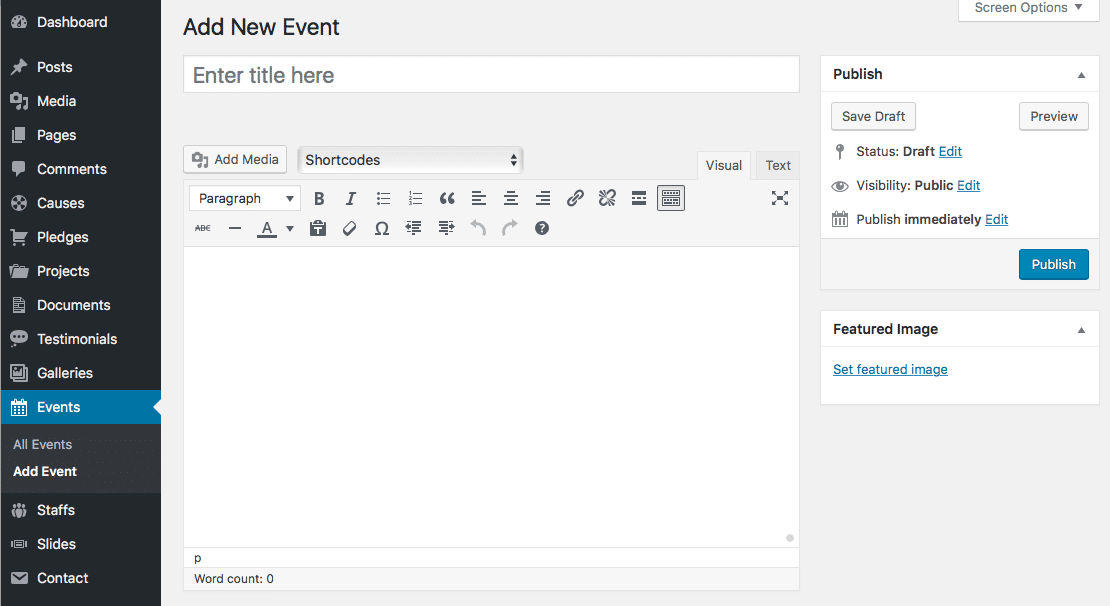Click the event title input field
Screen dimensions: 1110x606
click(x=491, y=75)
